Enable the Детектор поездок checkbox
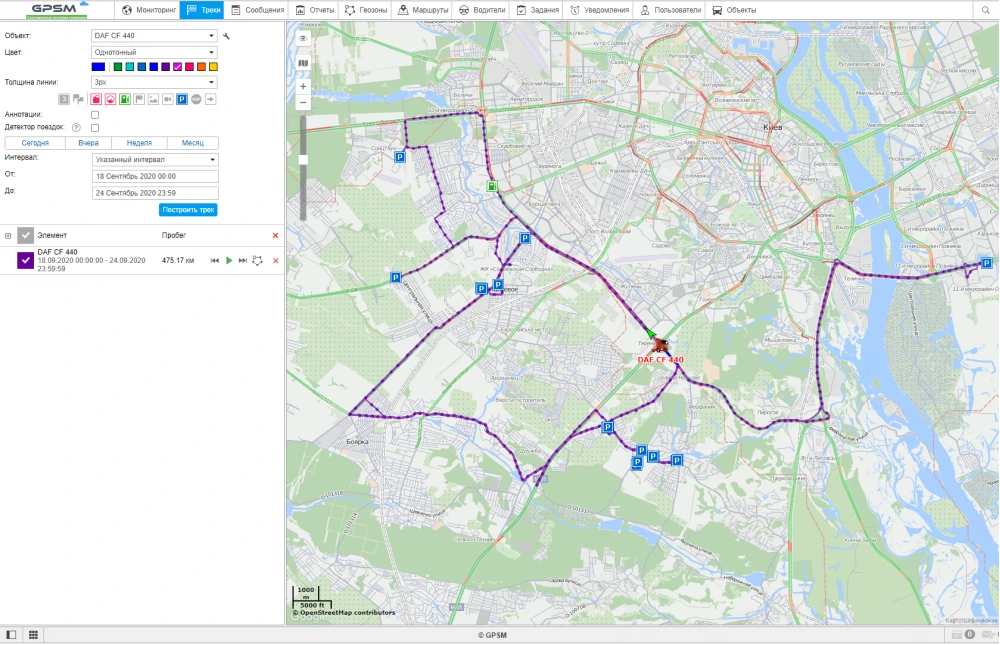 coord(95,128)
